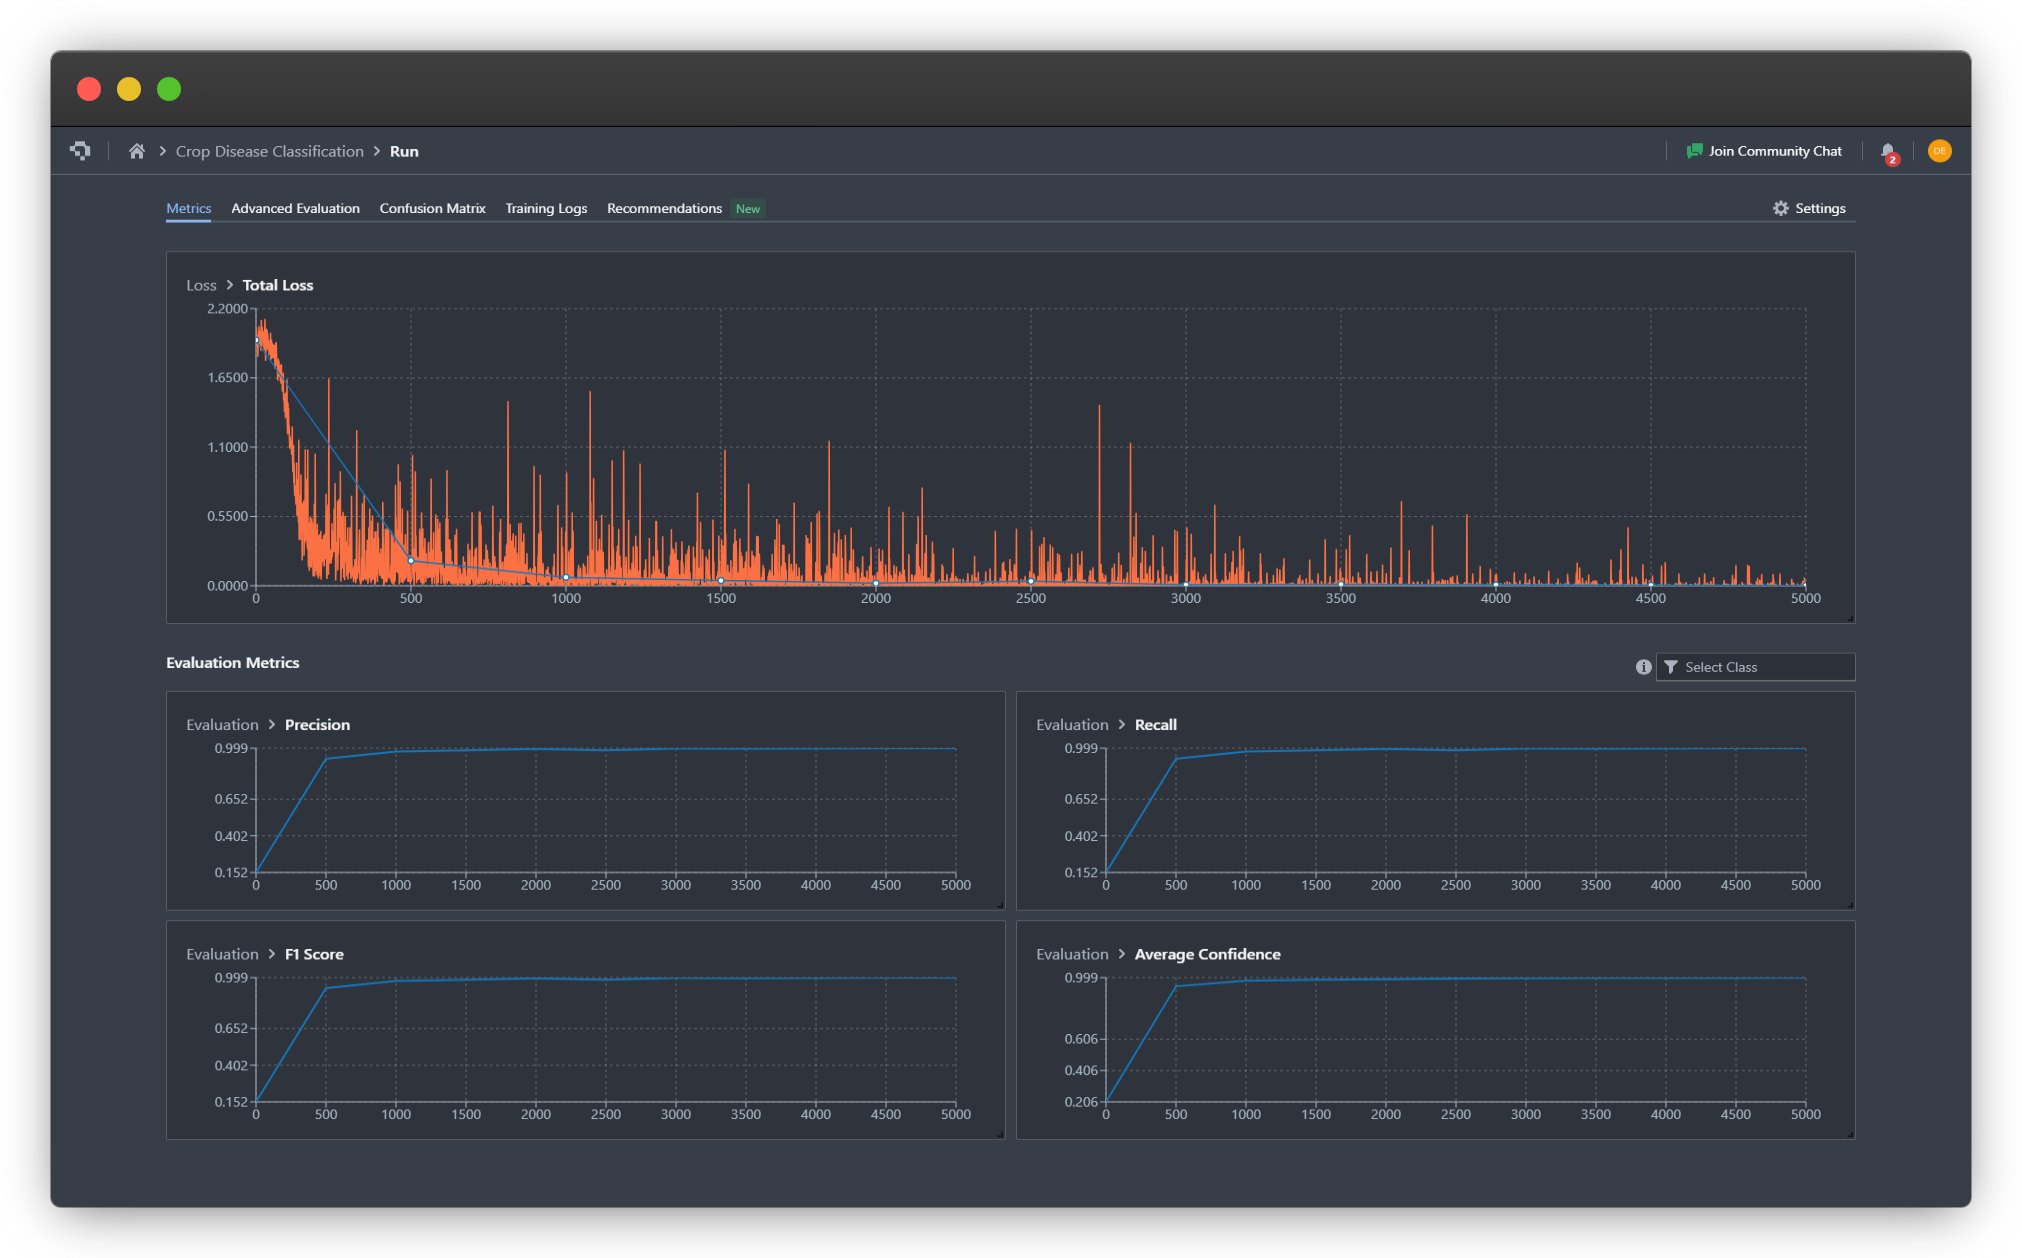Image resolution: width=2022 pixels, height=1258 pixels.
Task: Click the Join Community Chat bubble icon
Action: pos(1694,151)
